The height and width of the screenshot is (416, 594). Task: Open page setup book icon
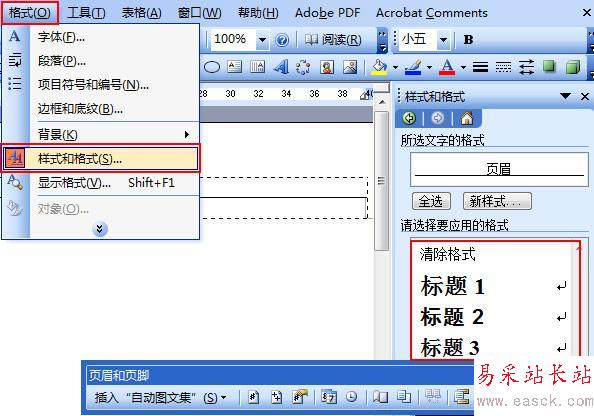pos(380,397)
